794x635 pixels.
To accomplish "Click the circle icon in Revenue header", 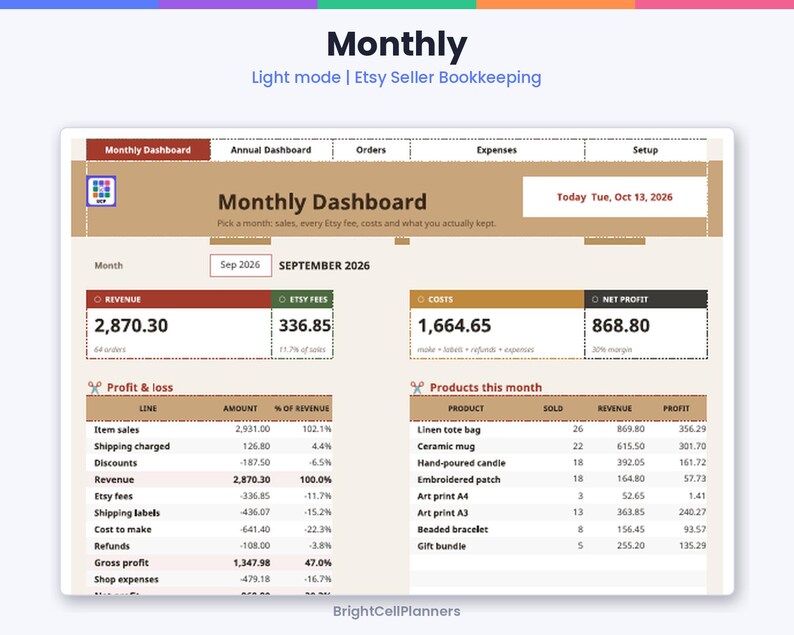I will tap(98, 299).
